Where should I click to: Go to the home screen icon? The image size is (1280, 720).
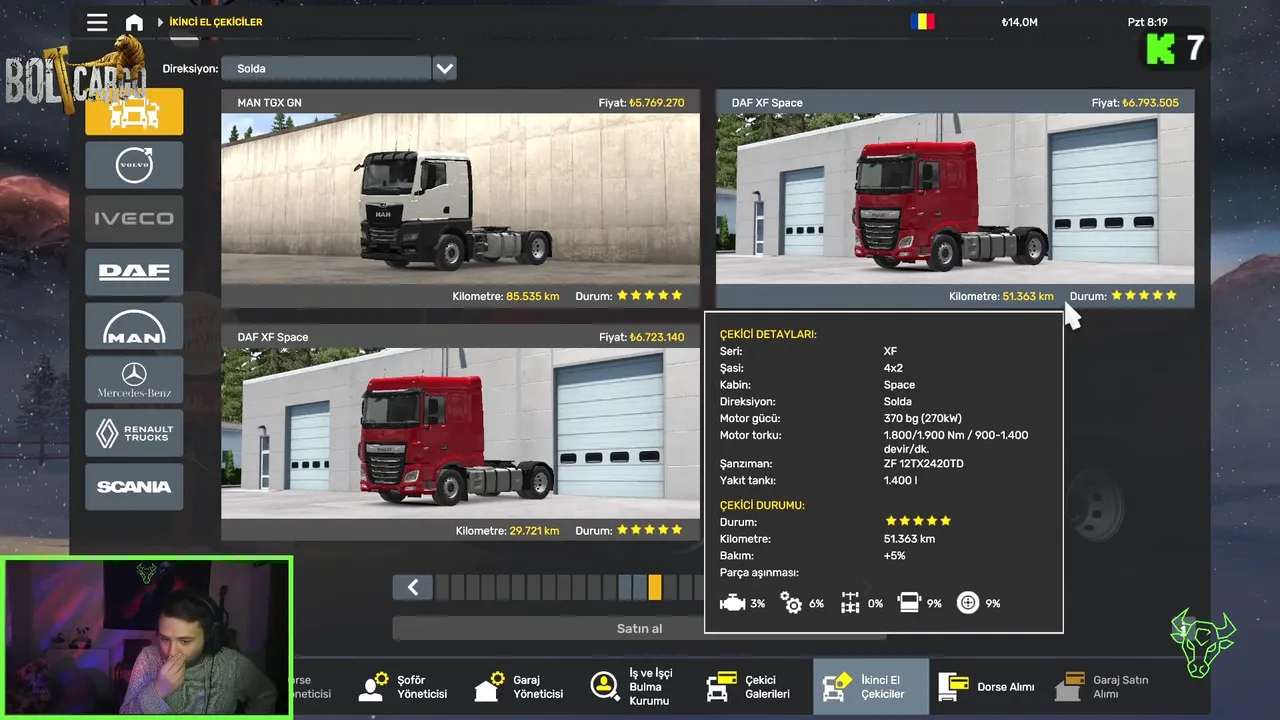click(134, 22)
